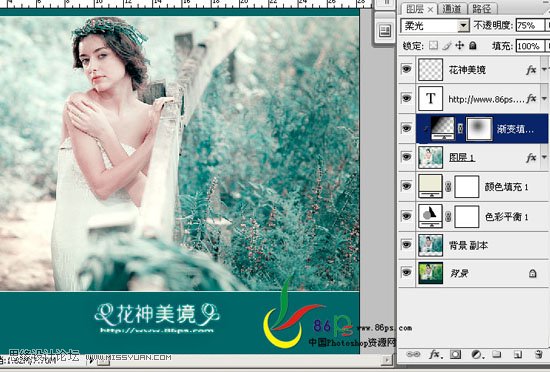550x372 pixels.
Task: Select the white mask thumbnail of 颜色填充 1
Action: tap(467, 187)
